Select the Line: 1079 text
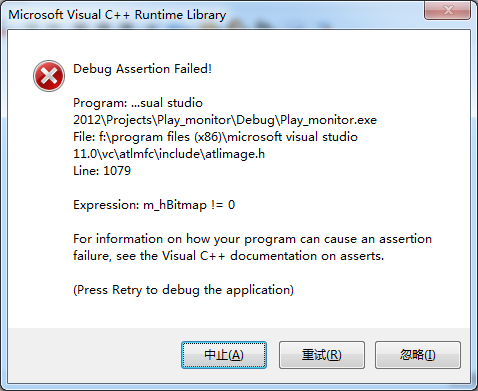Viewport: 478px width, 391px height. 102,171
